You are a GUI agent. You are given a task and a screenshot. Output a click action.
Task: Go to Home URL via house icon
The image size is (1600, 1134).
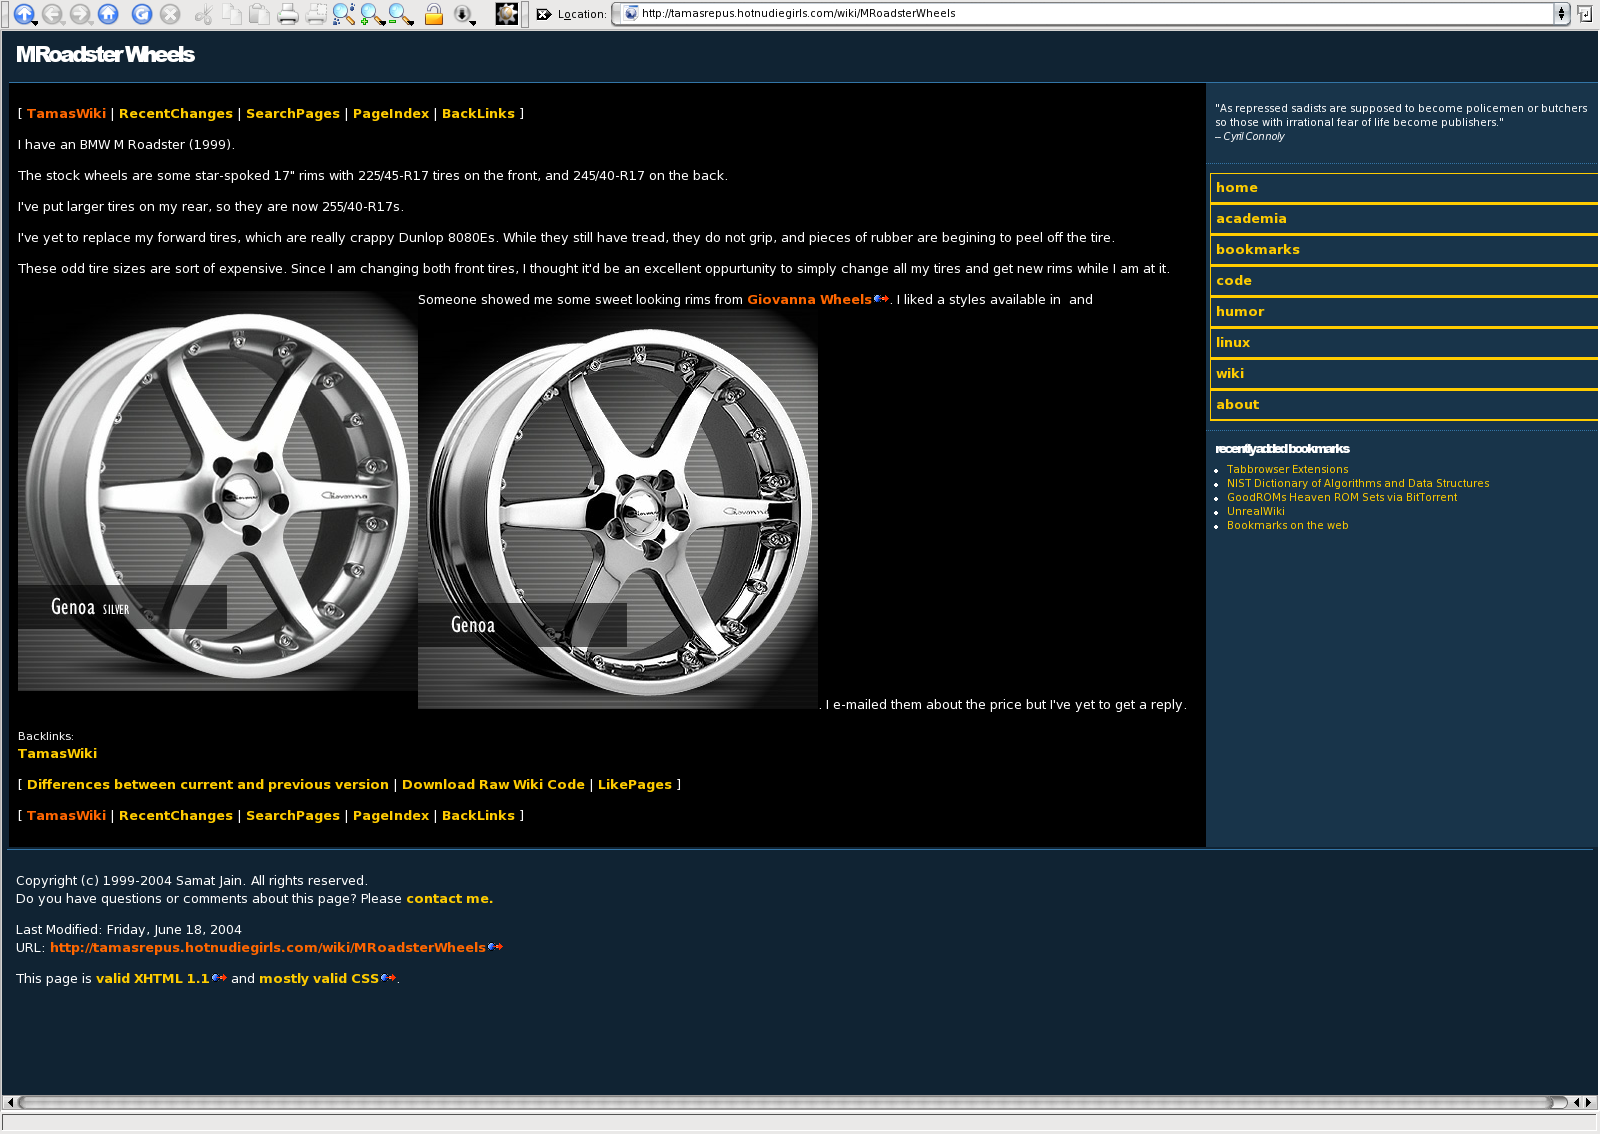pos(108,14)
